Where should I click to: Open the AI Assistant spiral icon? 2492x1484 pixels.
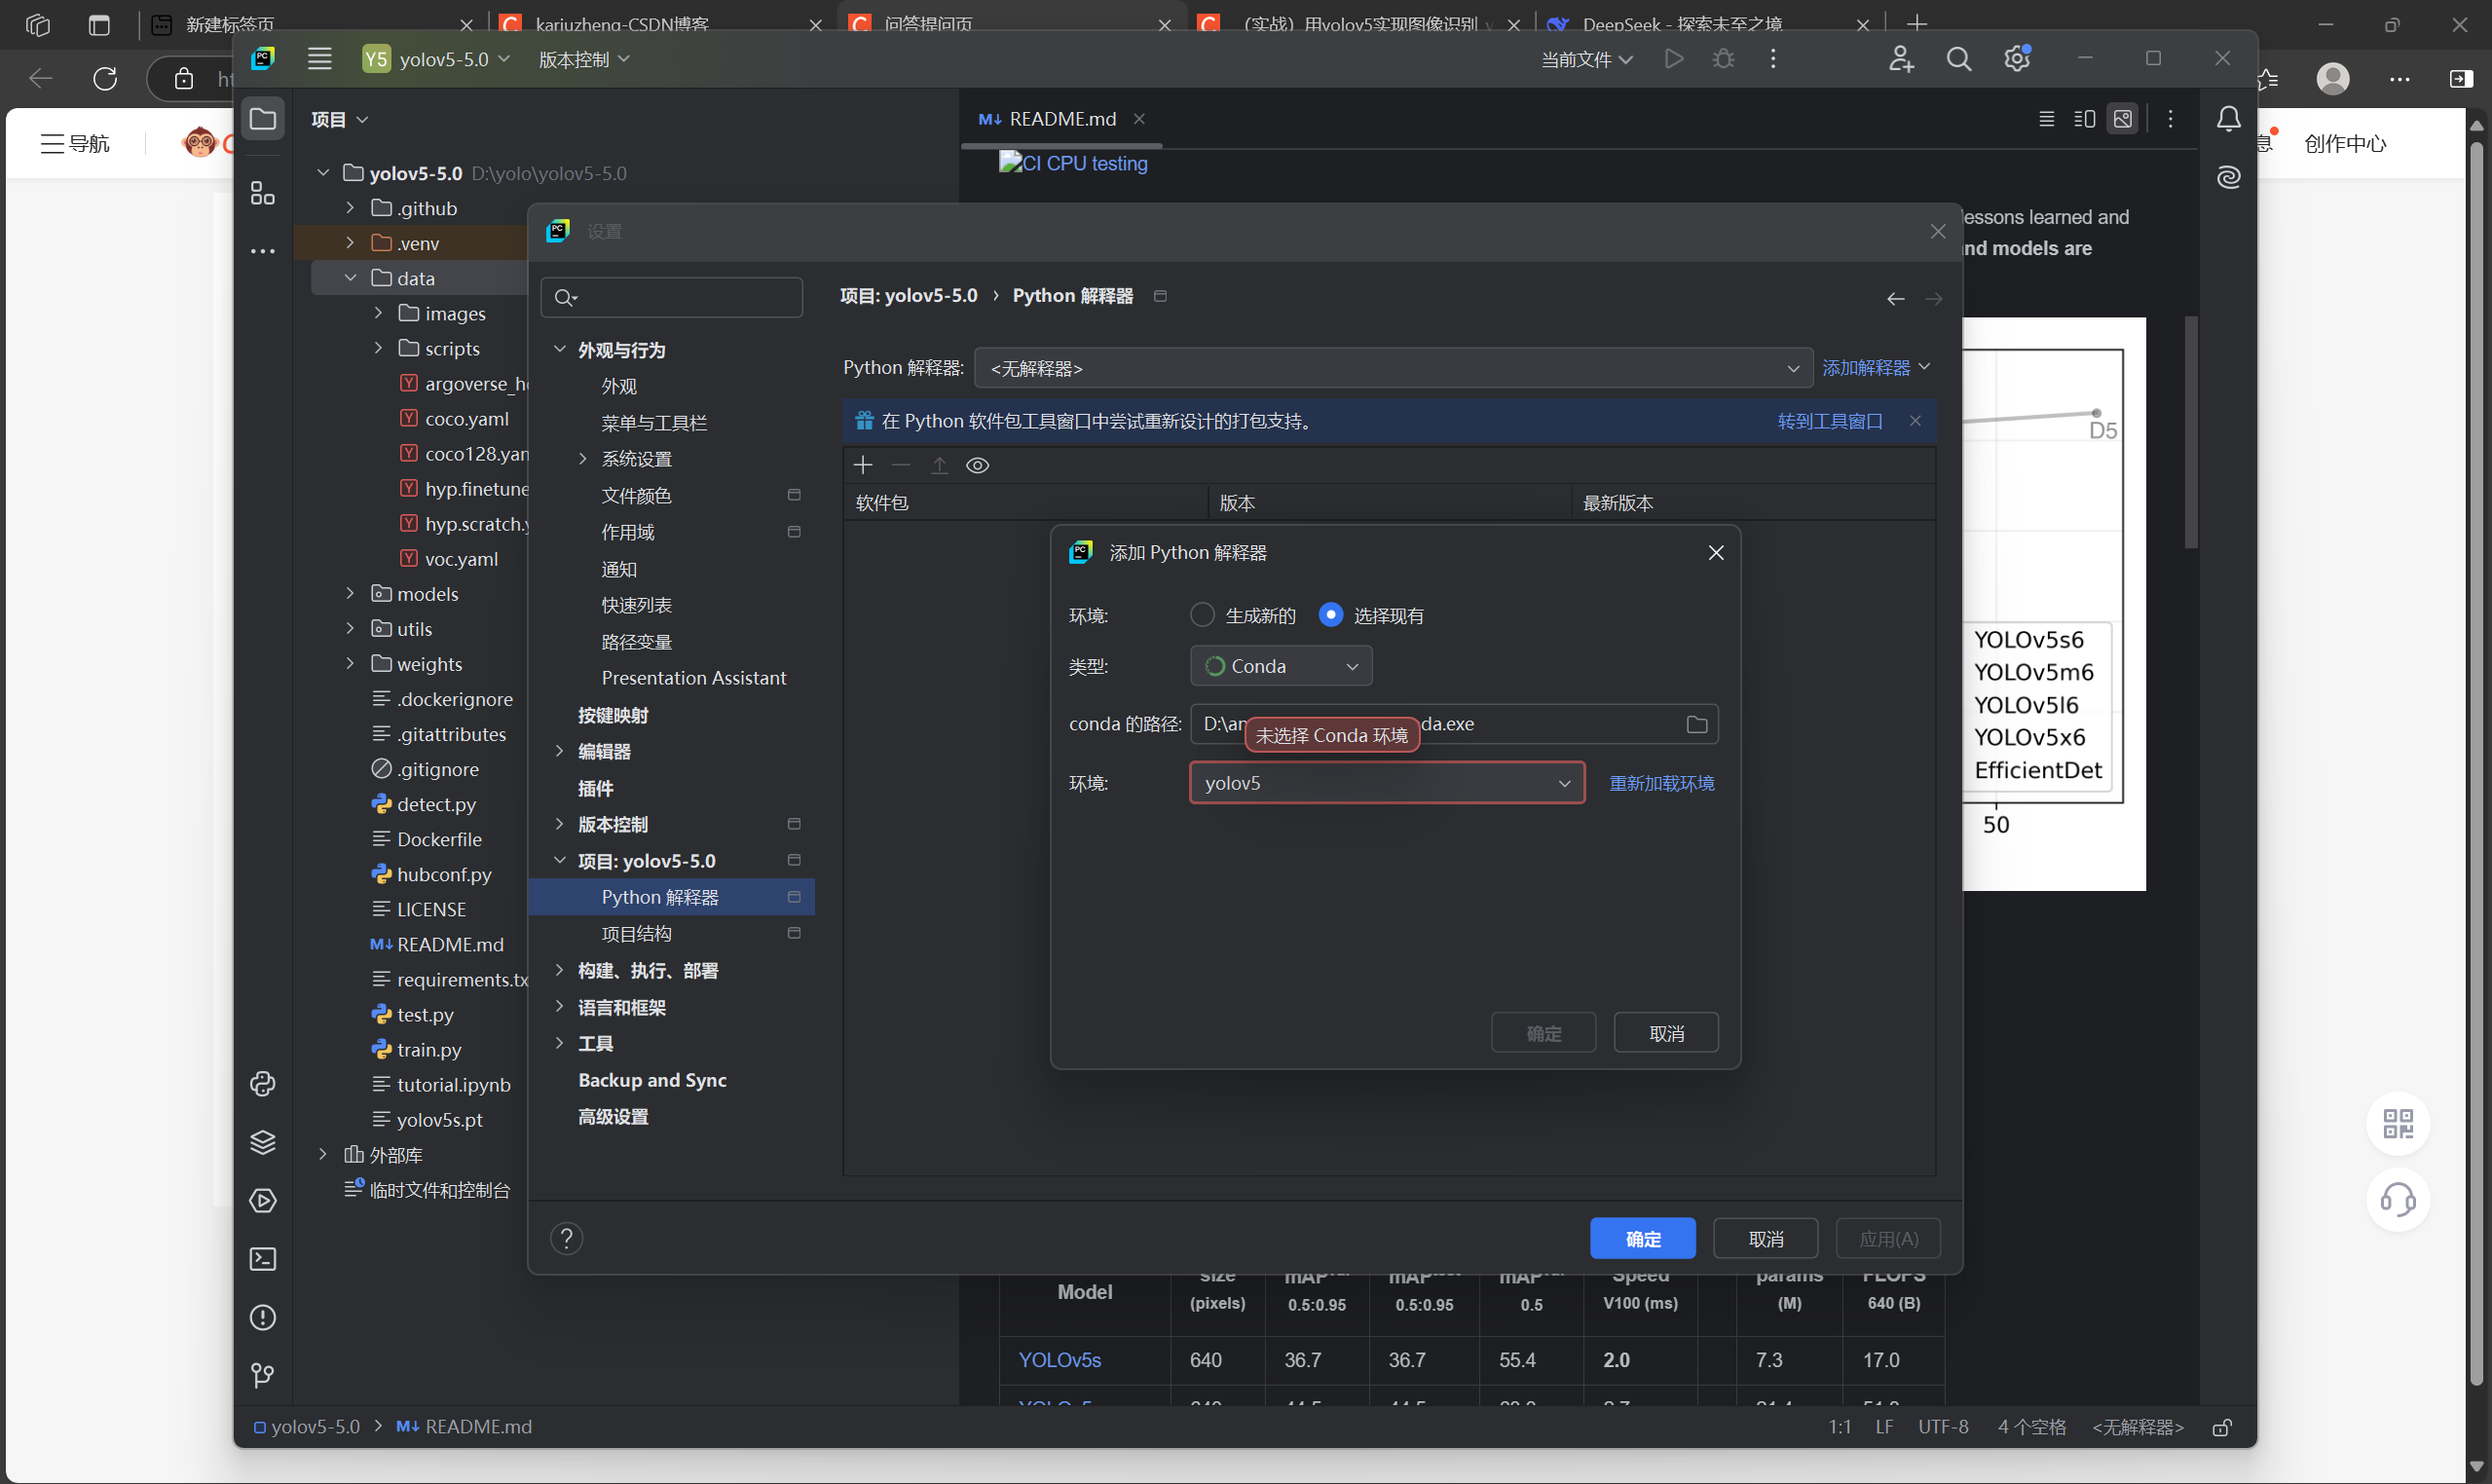[2229, 178]
